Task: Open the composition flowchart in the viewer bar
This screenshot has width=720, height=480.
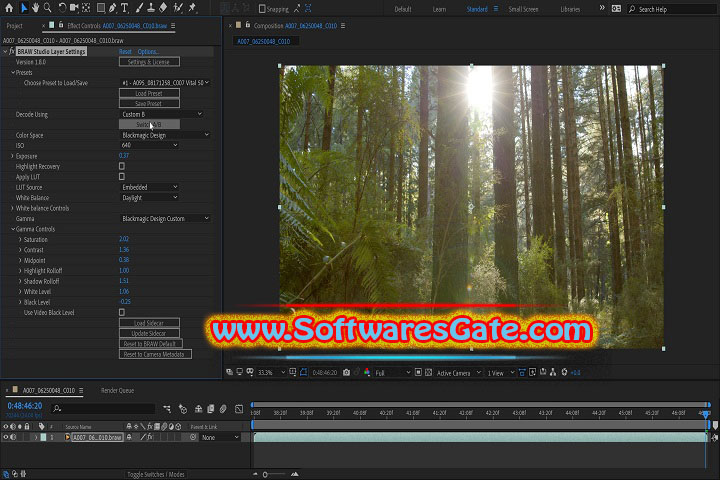Action: 553,373
